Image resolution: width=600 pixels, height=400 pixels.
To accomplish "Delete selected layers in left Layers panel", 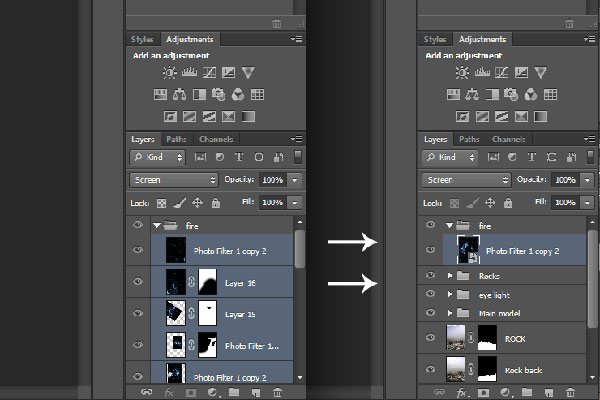I will point(277,392).
